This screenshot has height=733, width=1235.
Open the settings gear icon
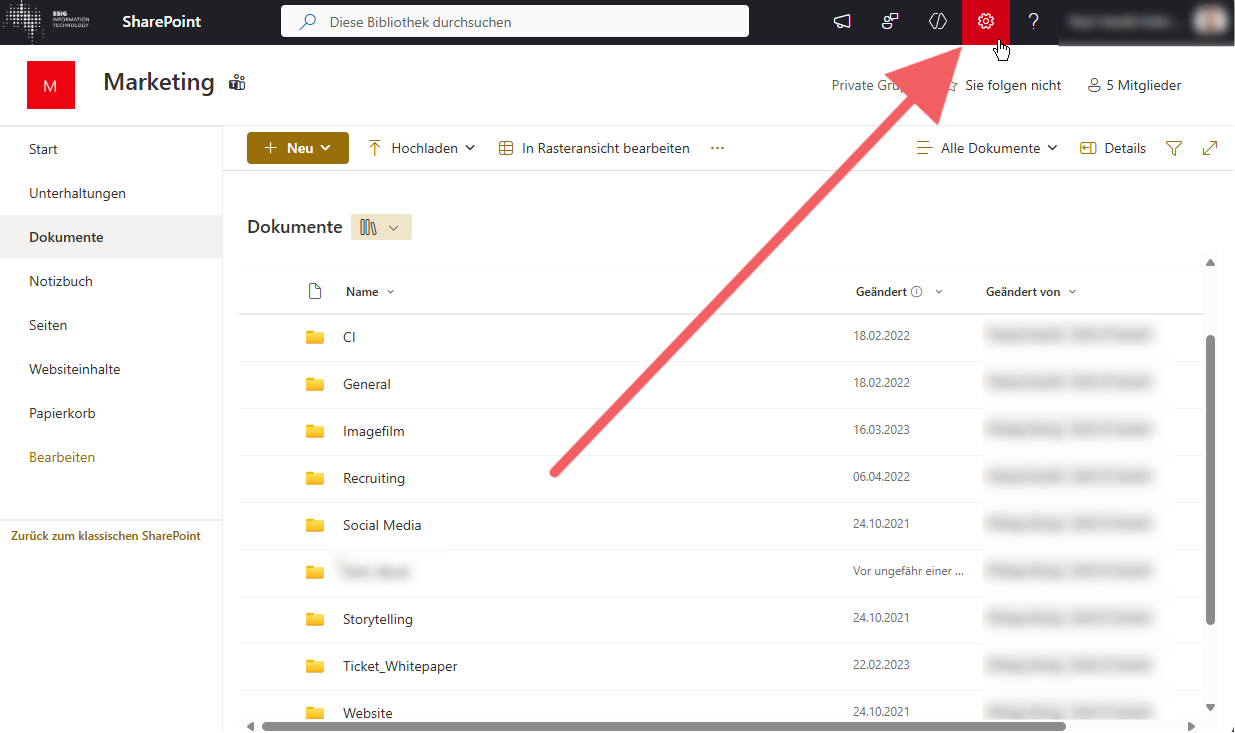coord(985,22)
